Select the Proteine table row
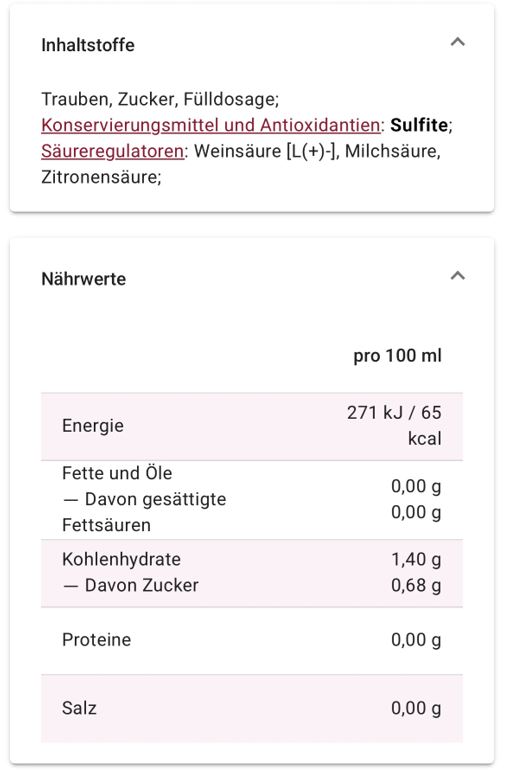 [x=252, y=640]
